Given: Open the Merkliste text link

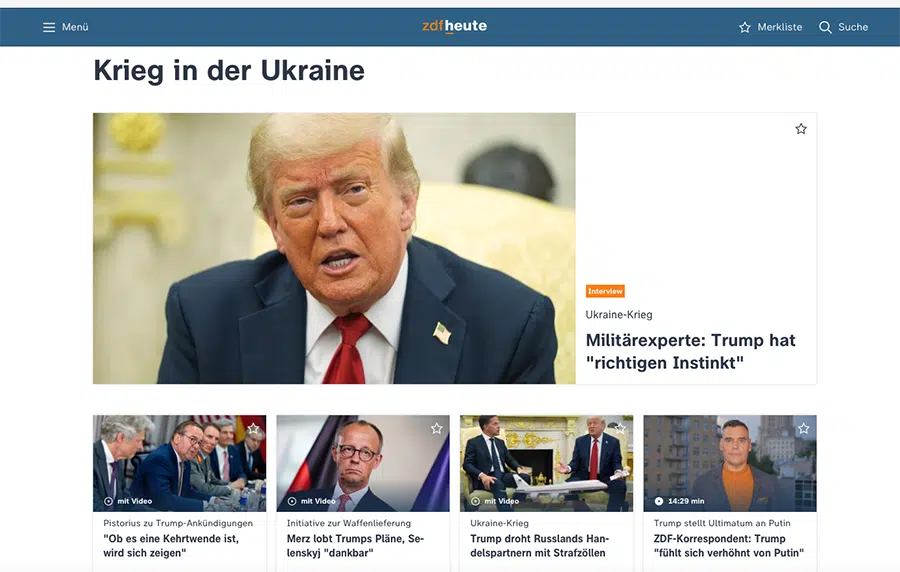Looking at the screenshot, I should point(779,27).
